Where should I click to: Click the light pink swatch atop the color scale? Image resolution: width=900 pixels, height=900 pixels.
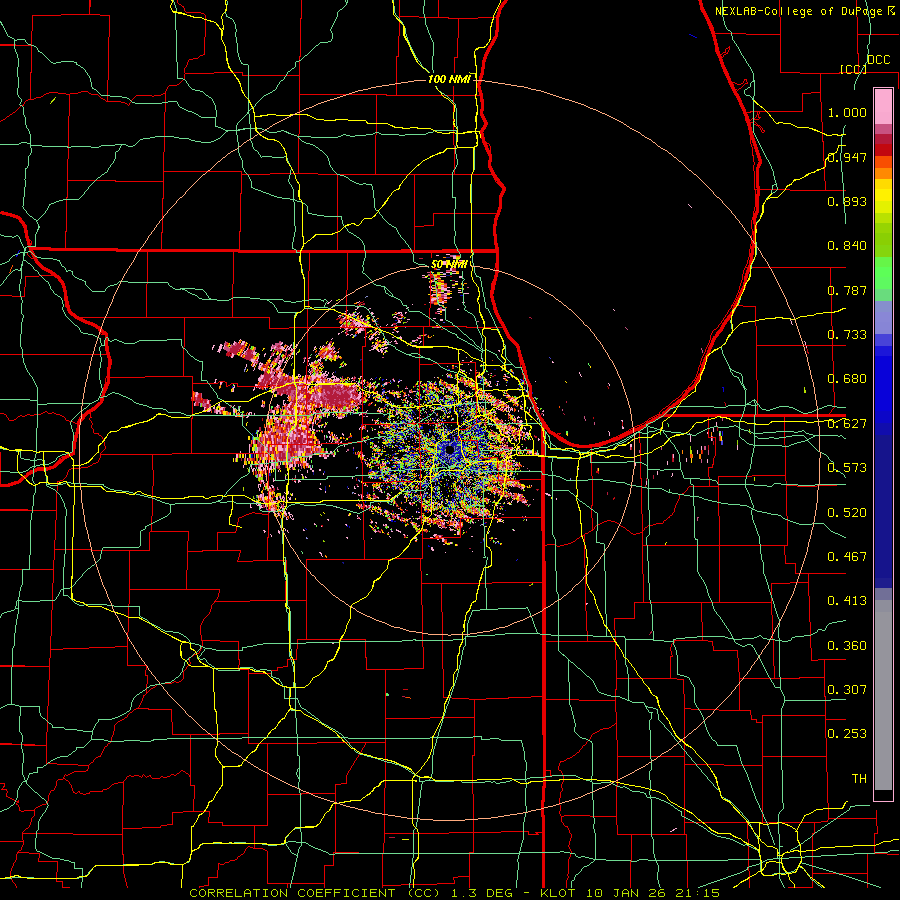(883, 107)
